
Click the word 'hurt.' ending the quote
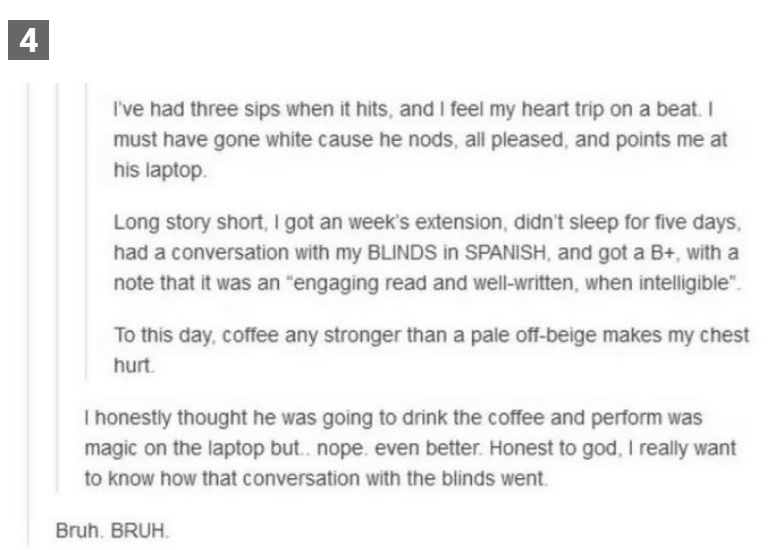pyautogui.click(x=134, y=366)
